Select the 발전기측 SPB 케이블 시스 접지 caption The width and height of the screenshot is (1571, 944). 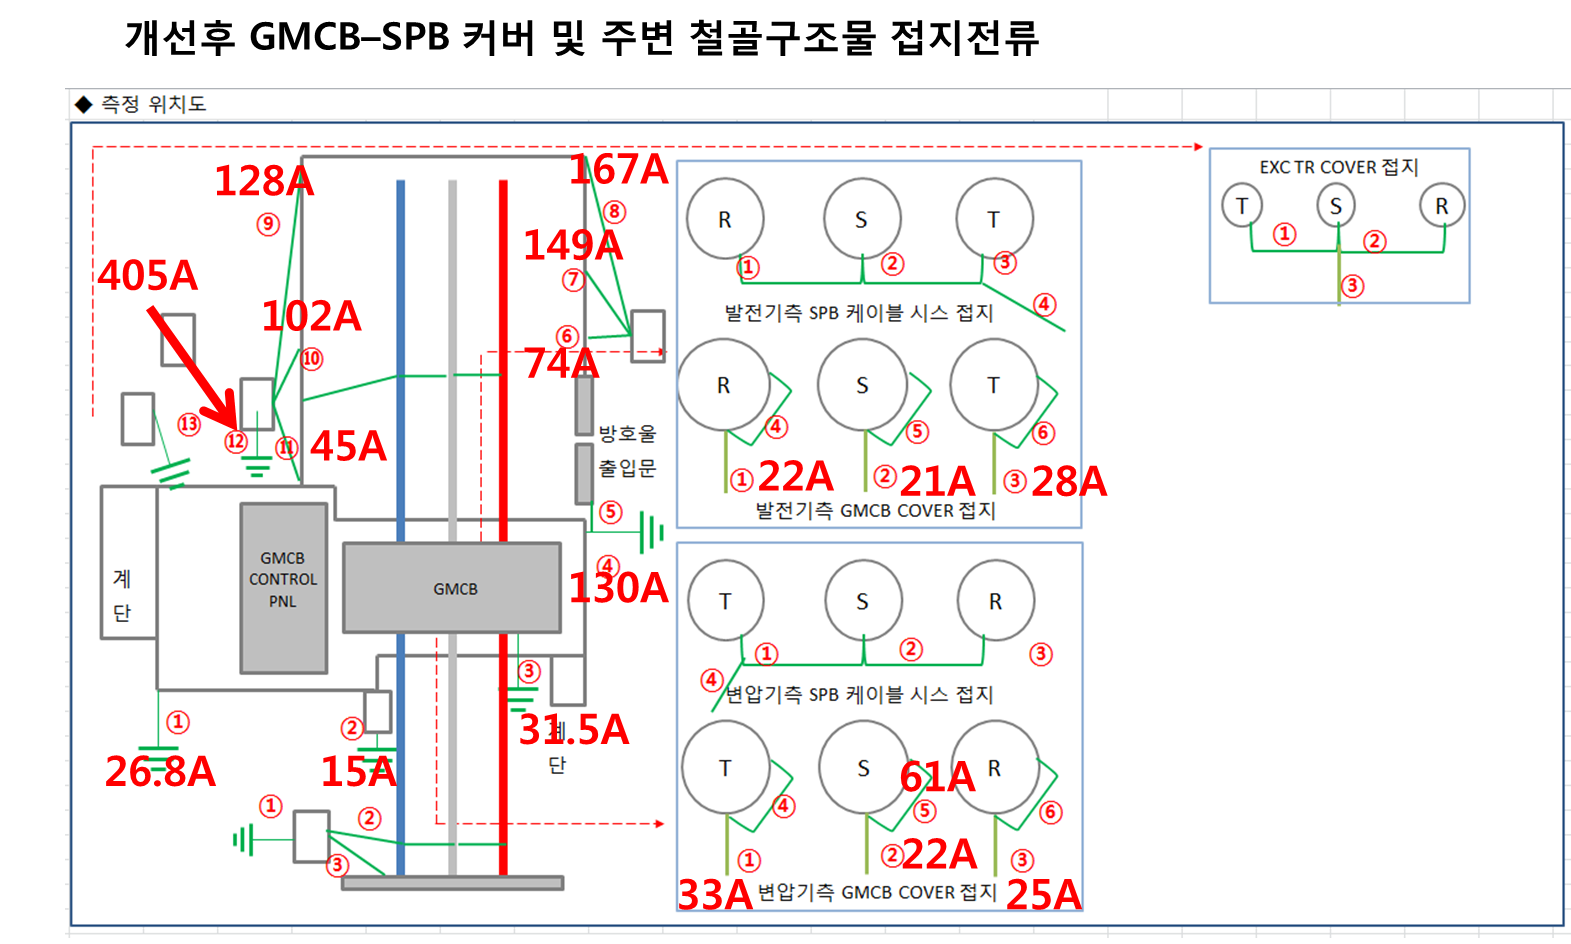pyautogui.click(x=858, y=313)
